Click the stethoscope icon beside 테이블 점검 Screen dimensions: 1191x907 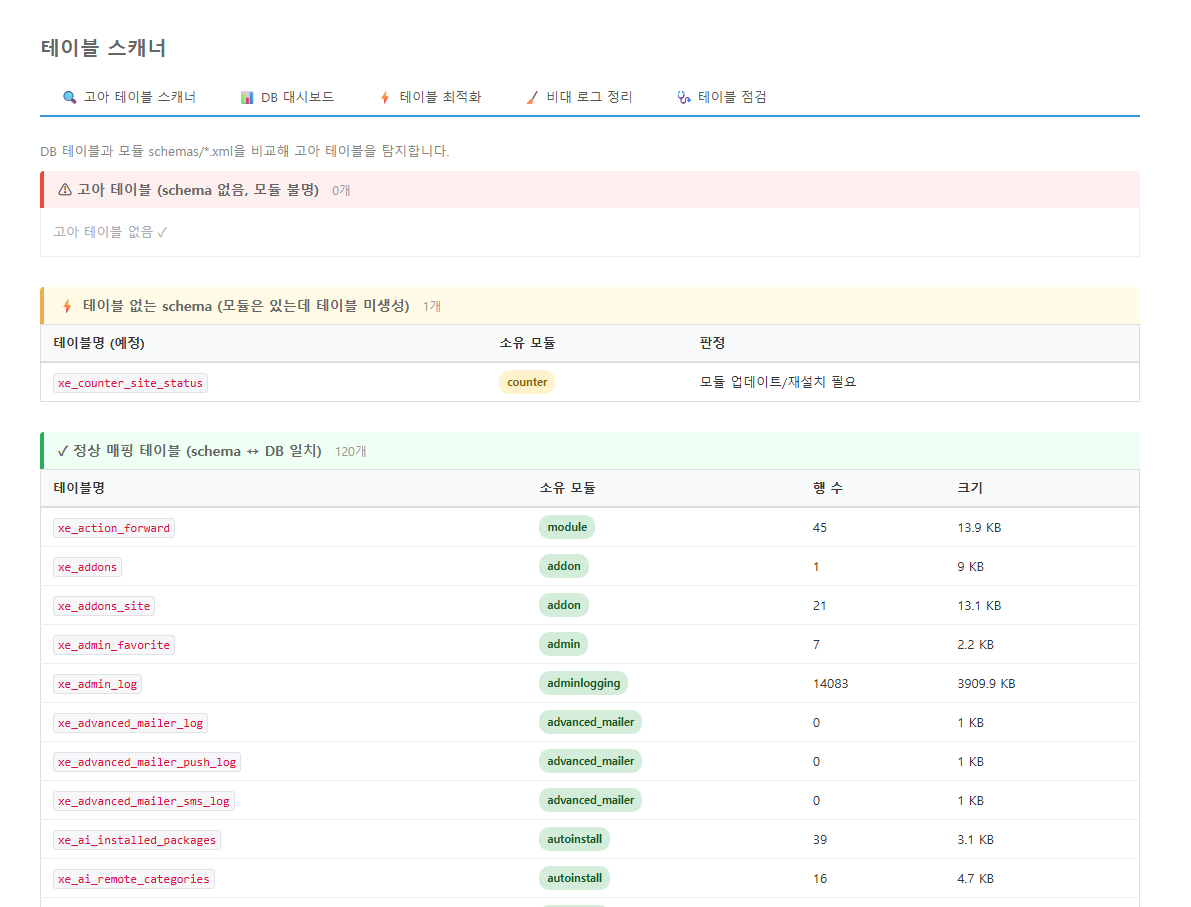684,97
